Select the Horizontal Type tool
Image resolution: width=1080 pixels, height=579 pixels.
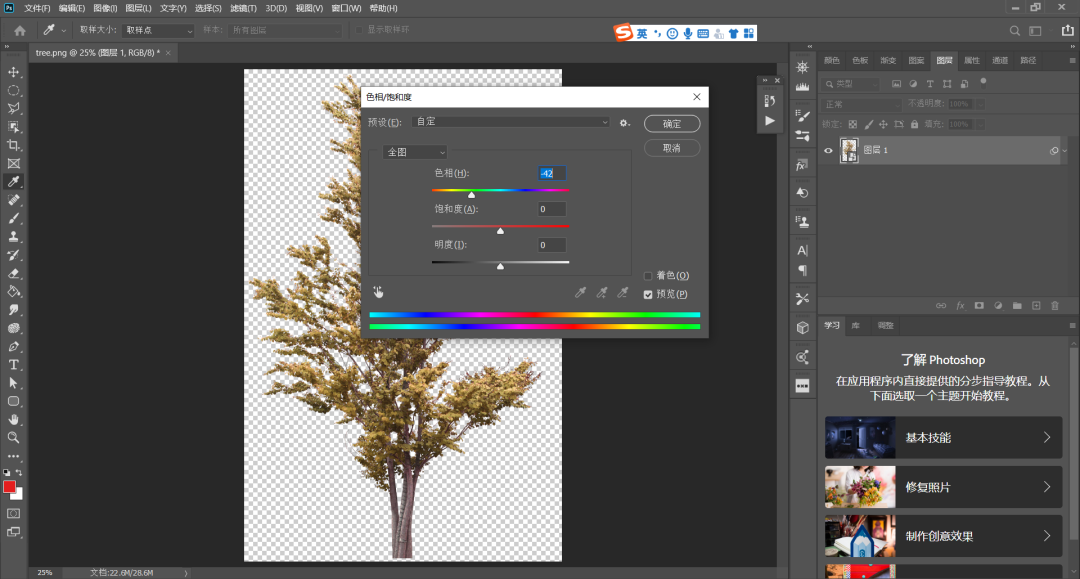14,364
